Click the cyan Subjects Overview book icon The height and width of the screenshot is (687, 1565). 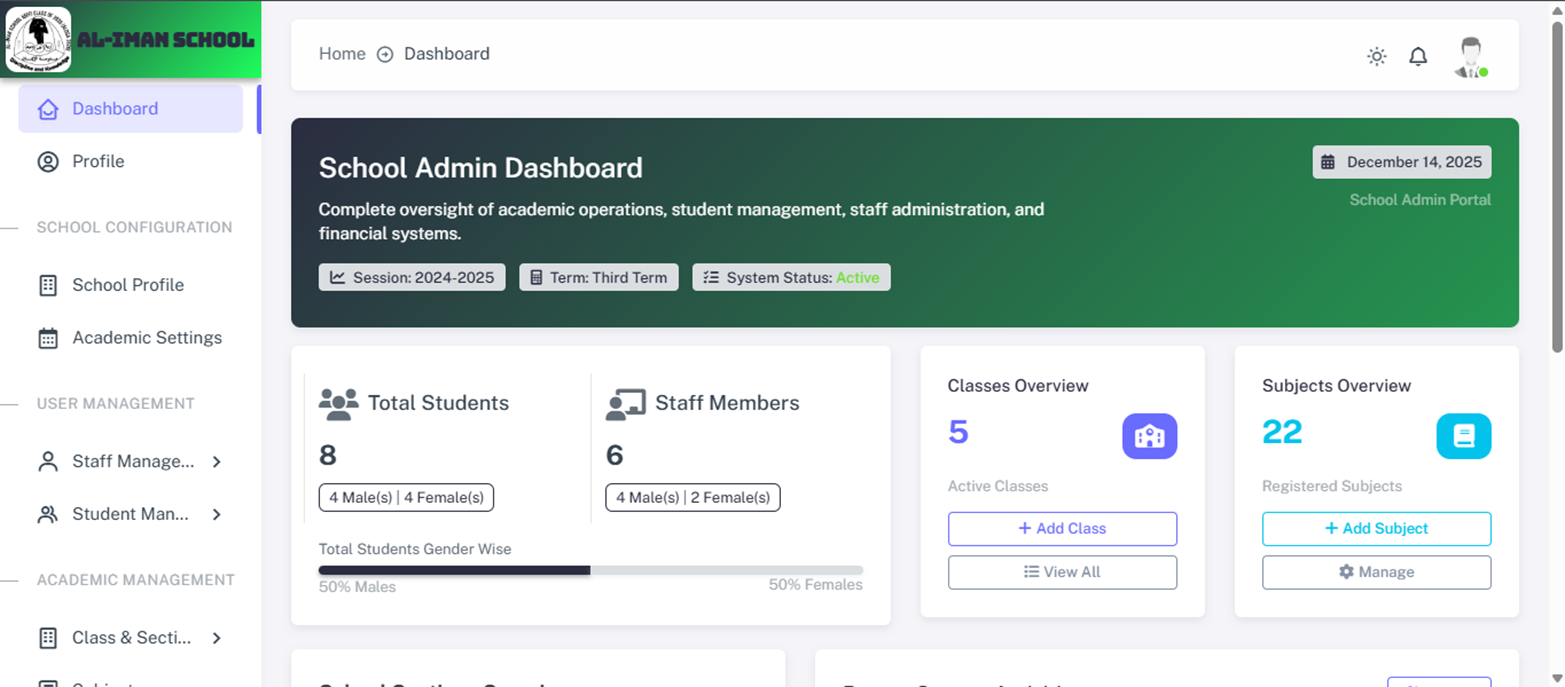click(x=1463, y=436)
